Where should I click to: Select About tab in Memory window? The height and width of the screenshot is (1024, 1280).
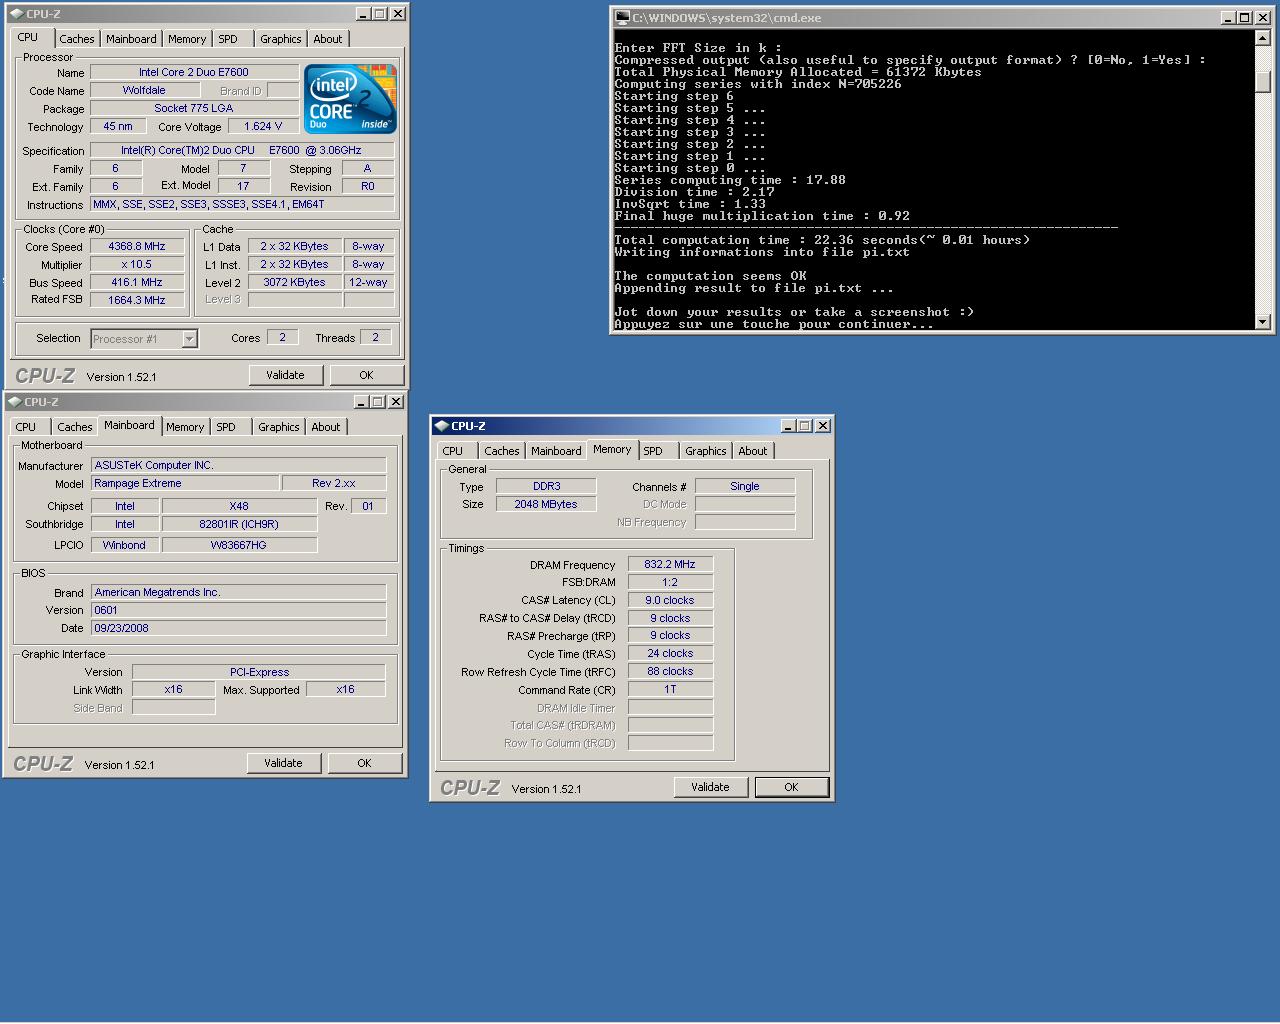click(752, 451)
